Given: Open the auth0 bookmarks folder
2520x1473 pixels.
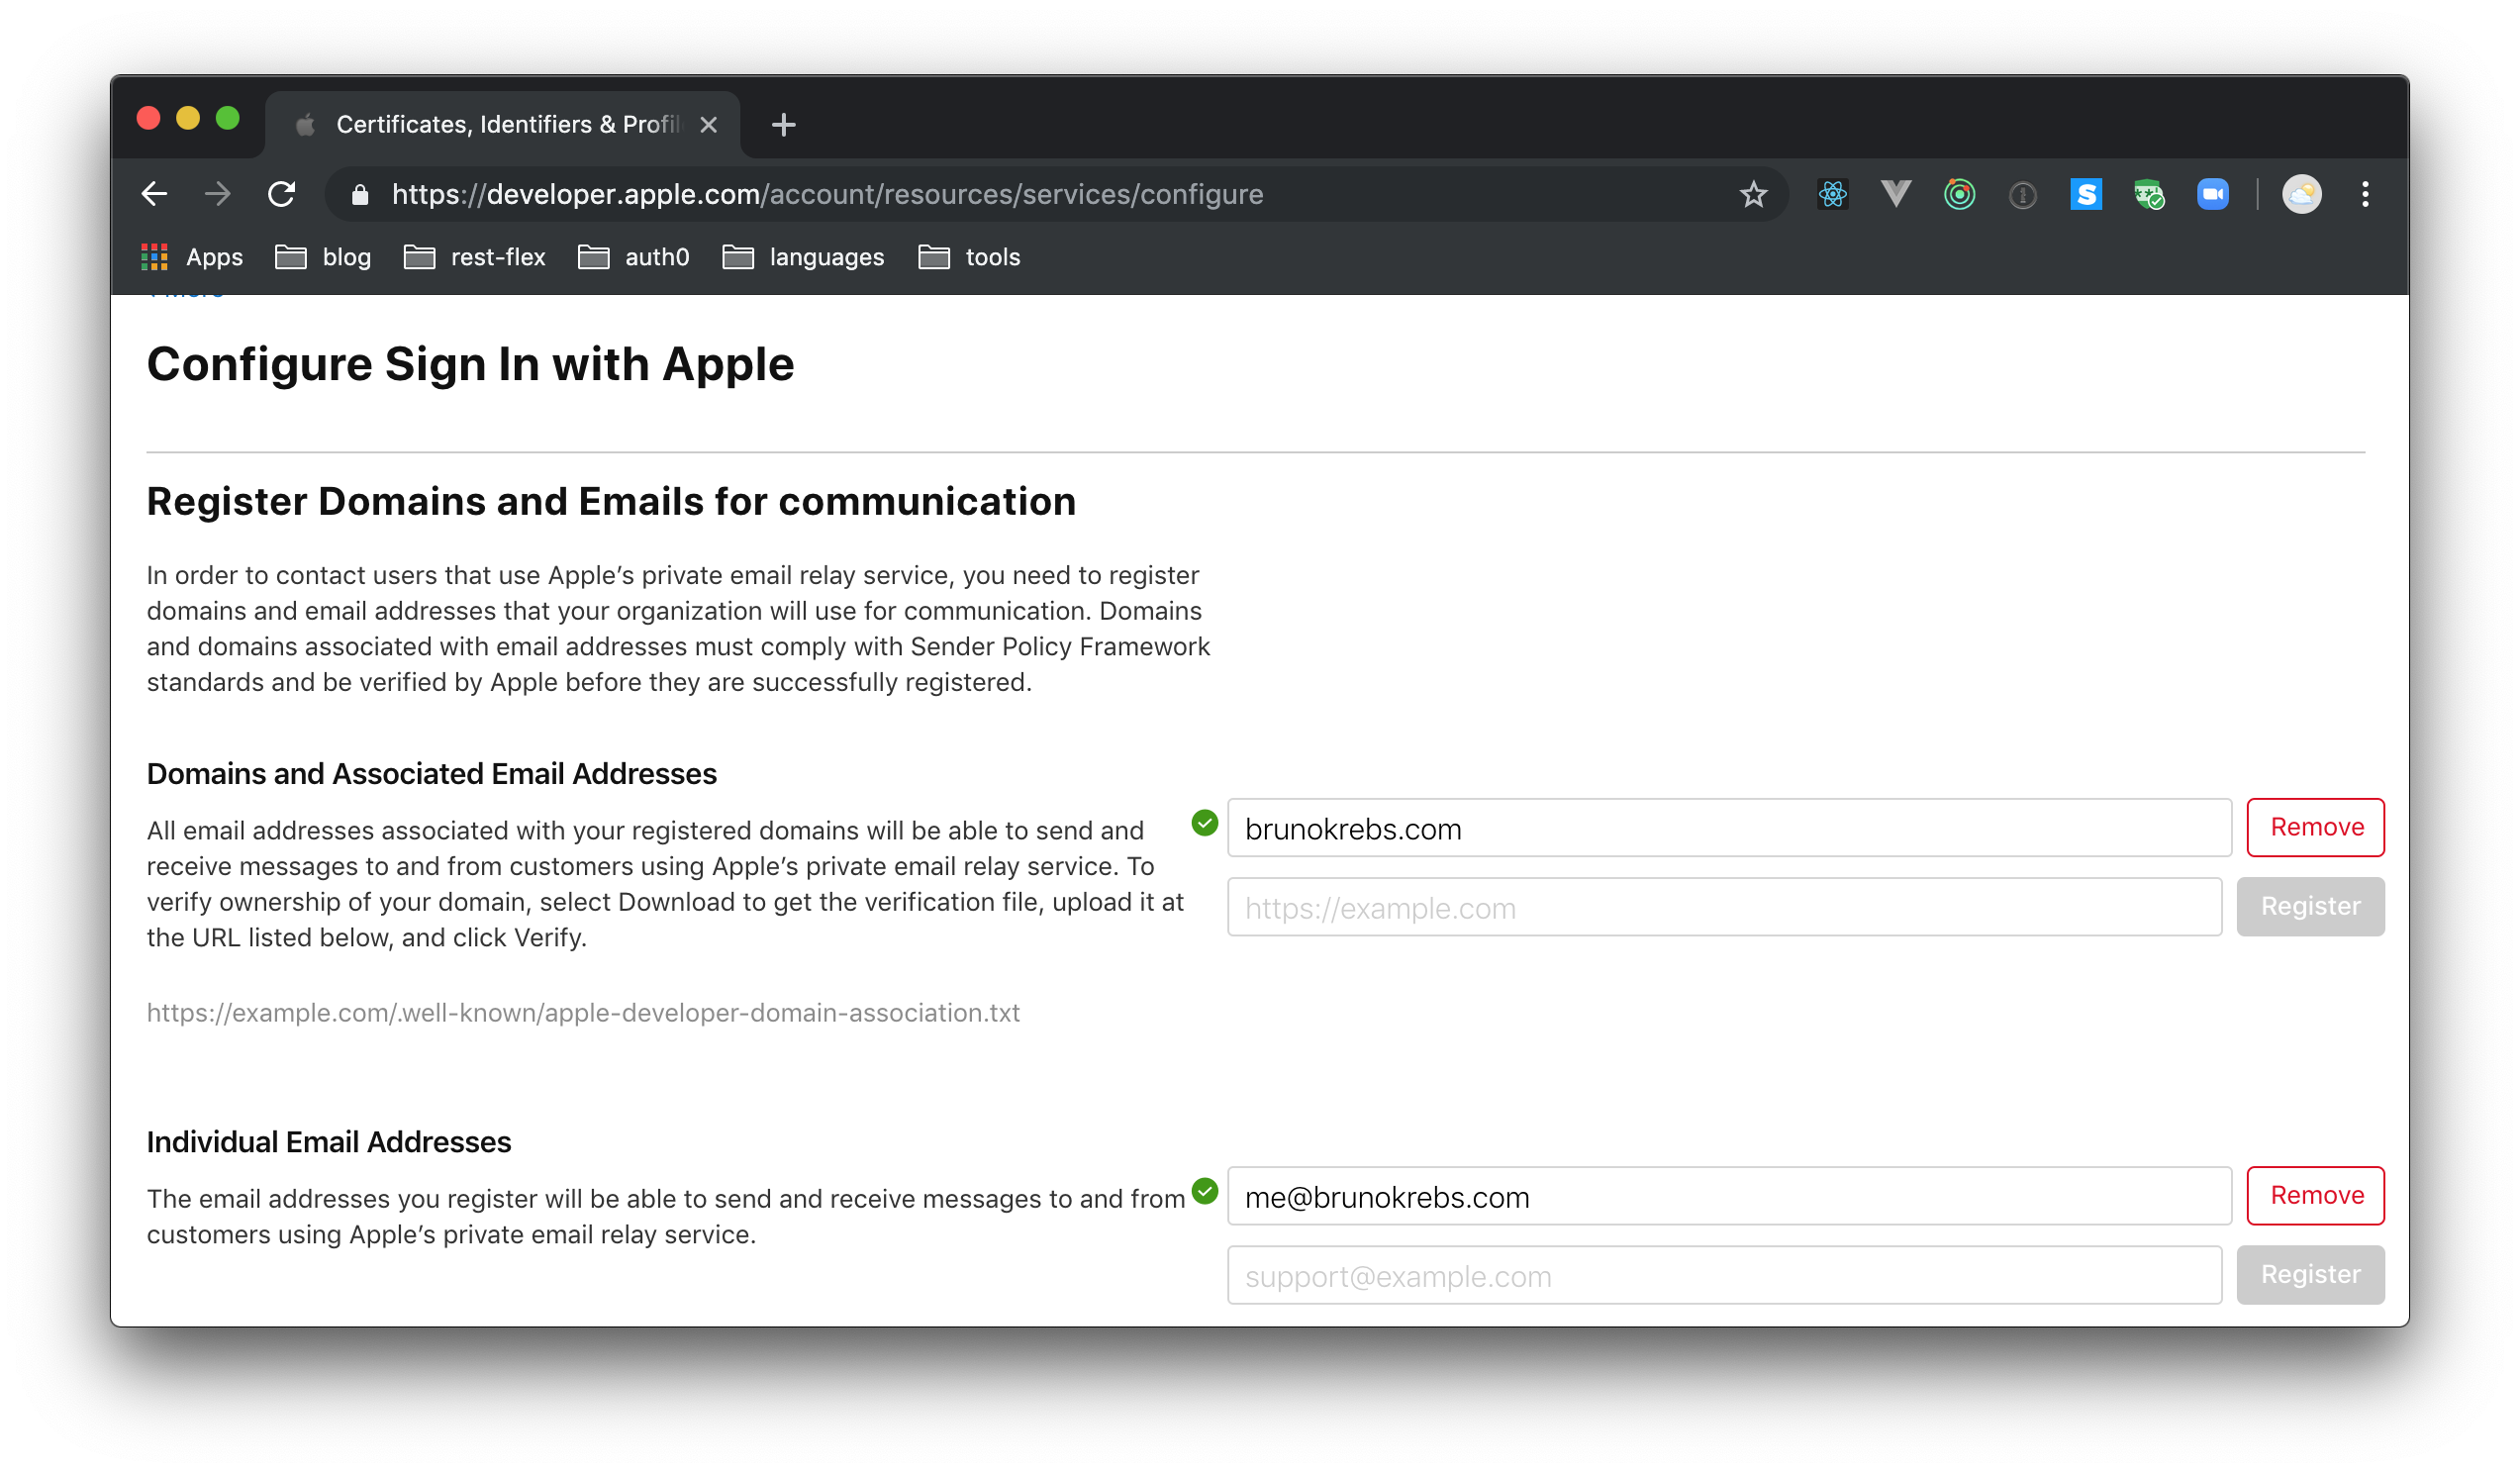Looking at the screenshot, I should pos(634,257).
